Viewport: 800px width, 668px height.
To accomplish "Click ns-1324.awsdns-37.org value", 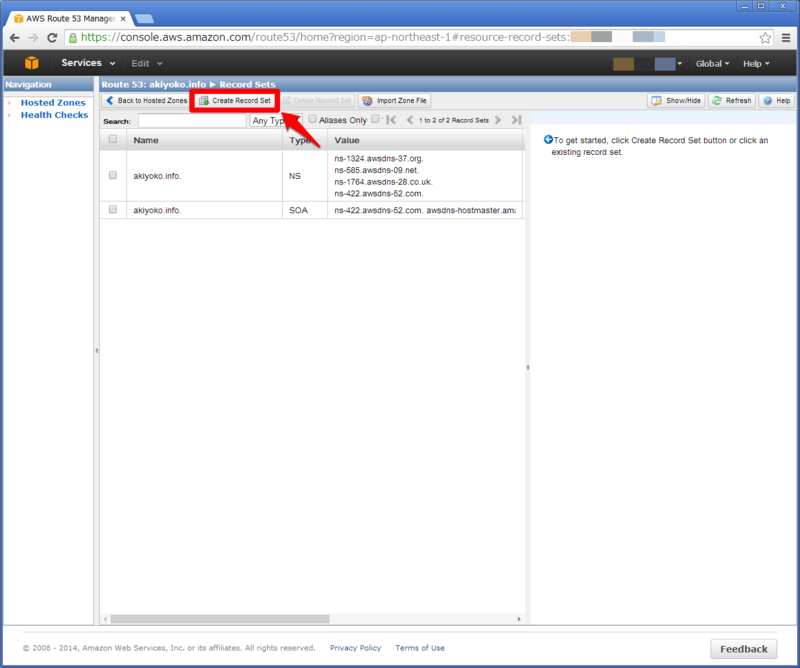I will 379,158.
